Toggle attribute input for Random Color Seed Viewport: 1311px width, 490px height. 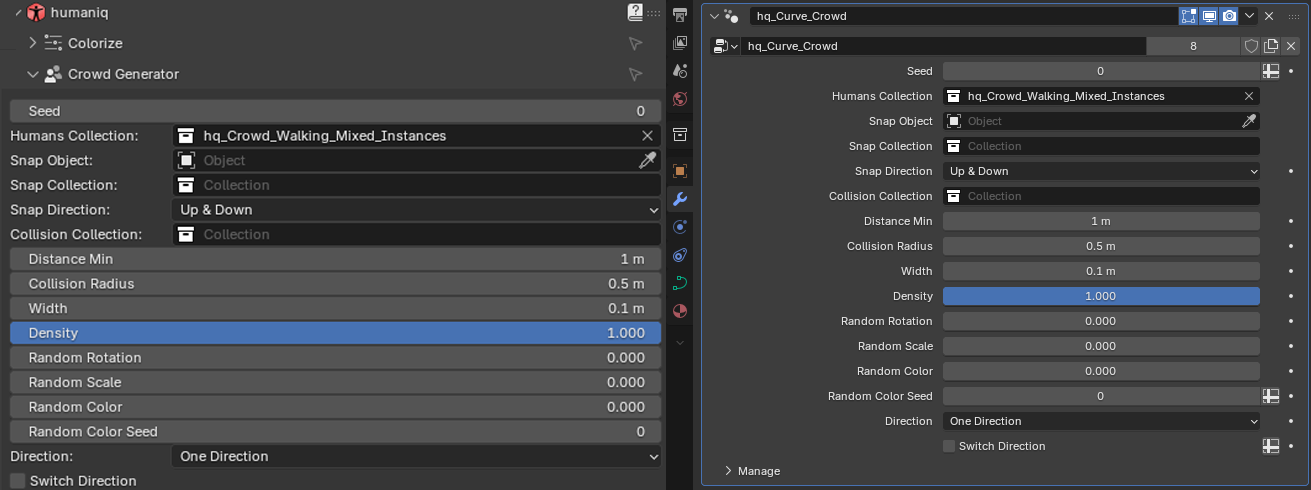click(1270, 396)
